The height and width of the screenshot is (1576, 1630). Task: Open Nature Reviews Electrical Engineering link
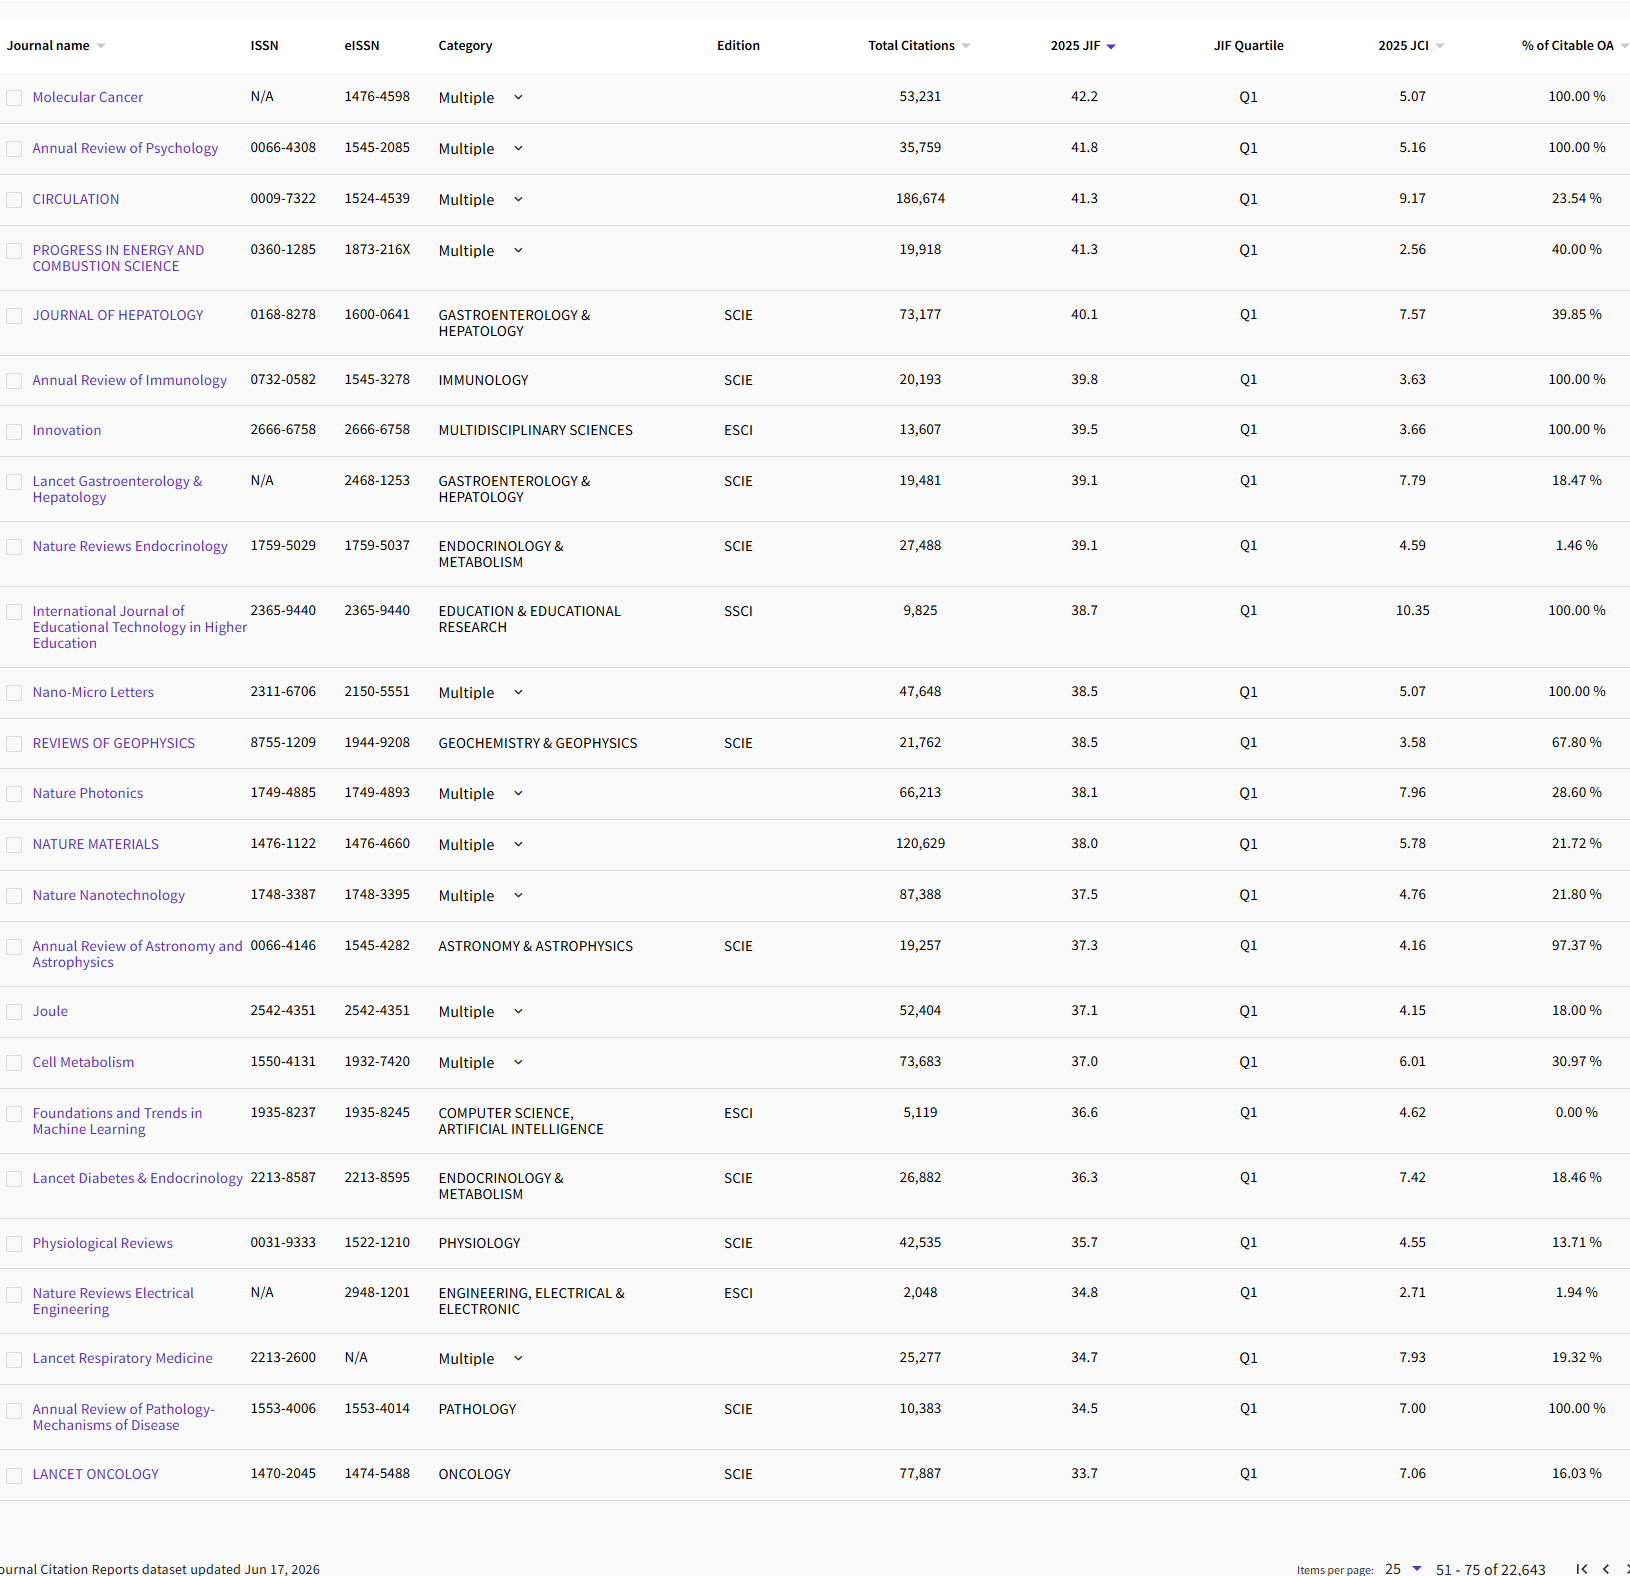tap(113, 1302)
